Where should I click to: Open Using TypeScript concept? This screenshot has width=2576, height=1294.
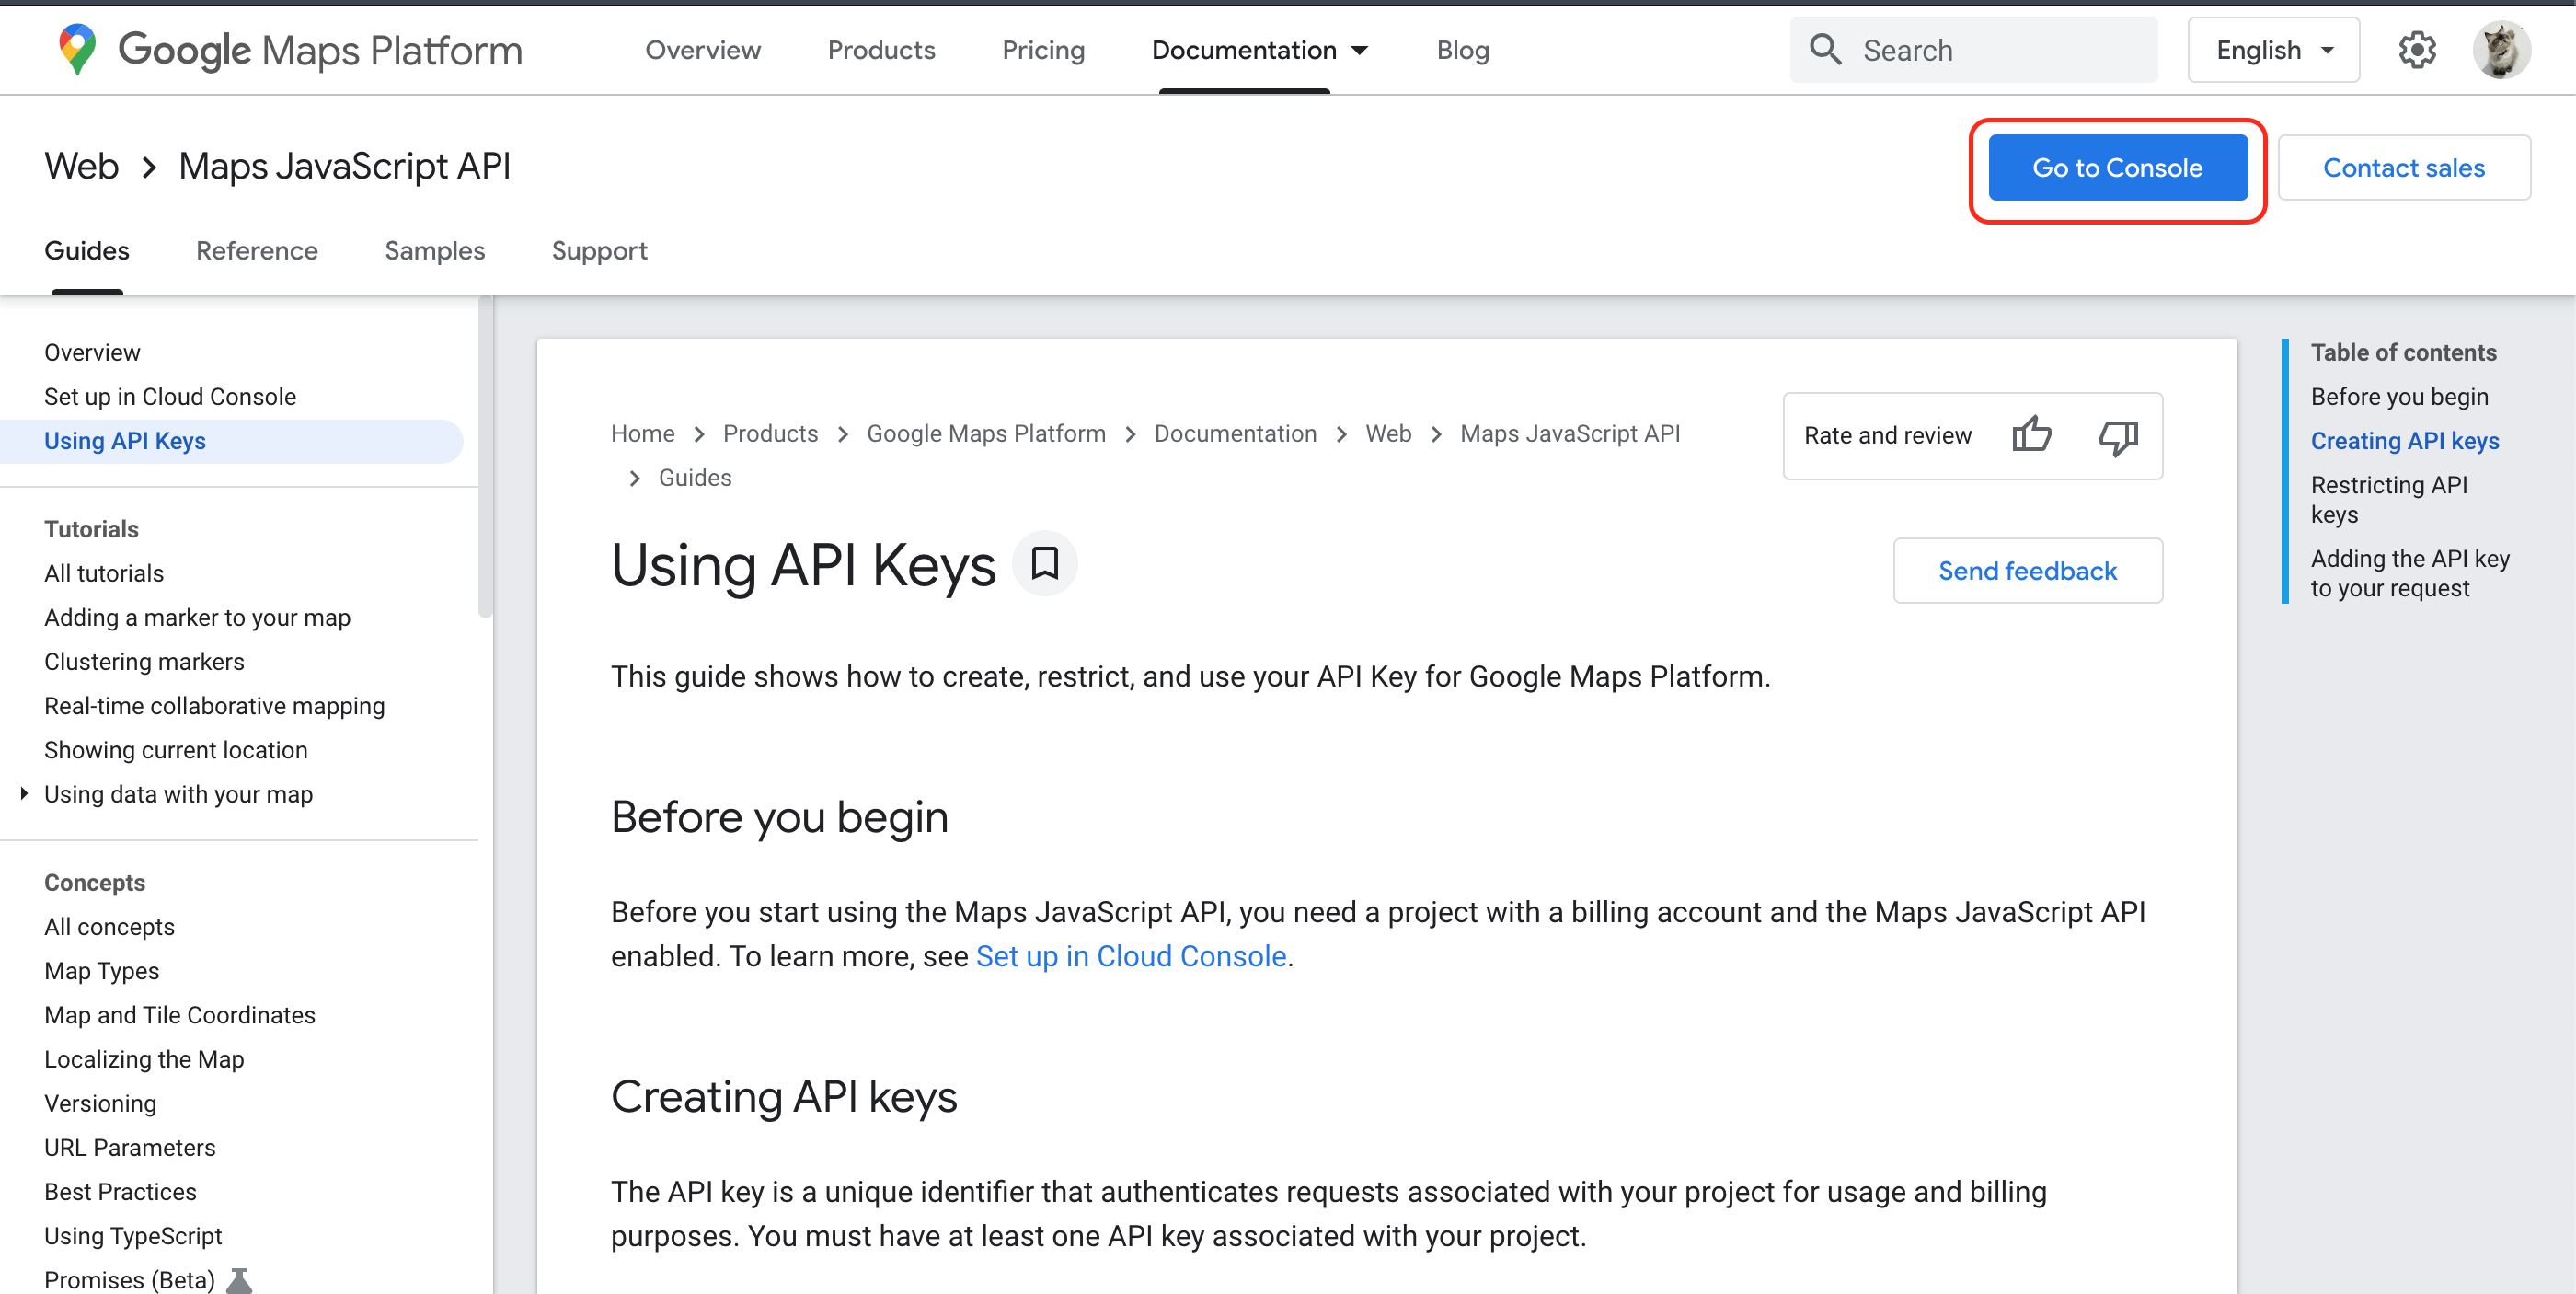[133, 1235]
